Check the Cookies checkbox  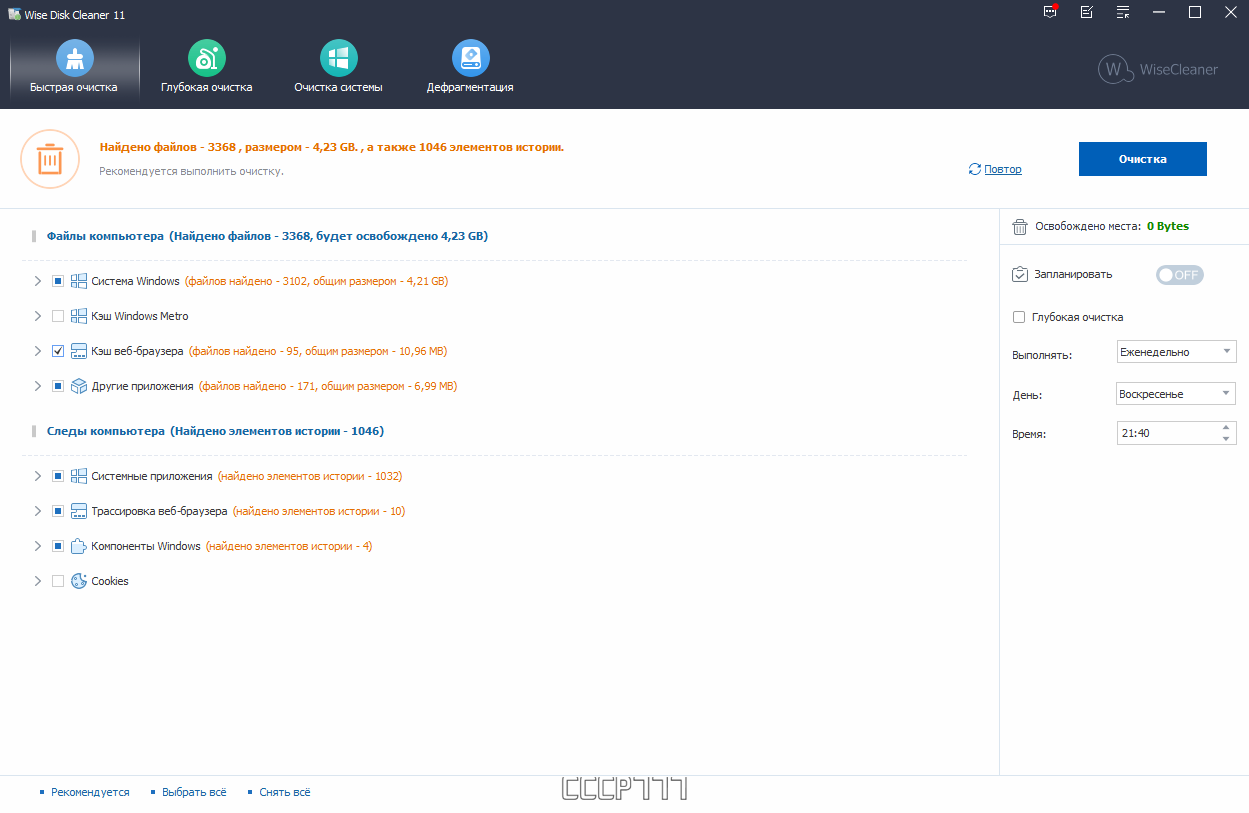coord(58,581)
